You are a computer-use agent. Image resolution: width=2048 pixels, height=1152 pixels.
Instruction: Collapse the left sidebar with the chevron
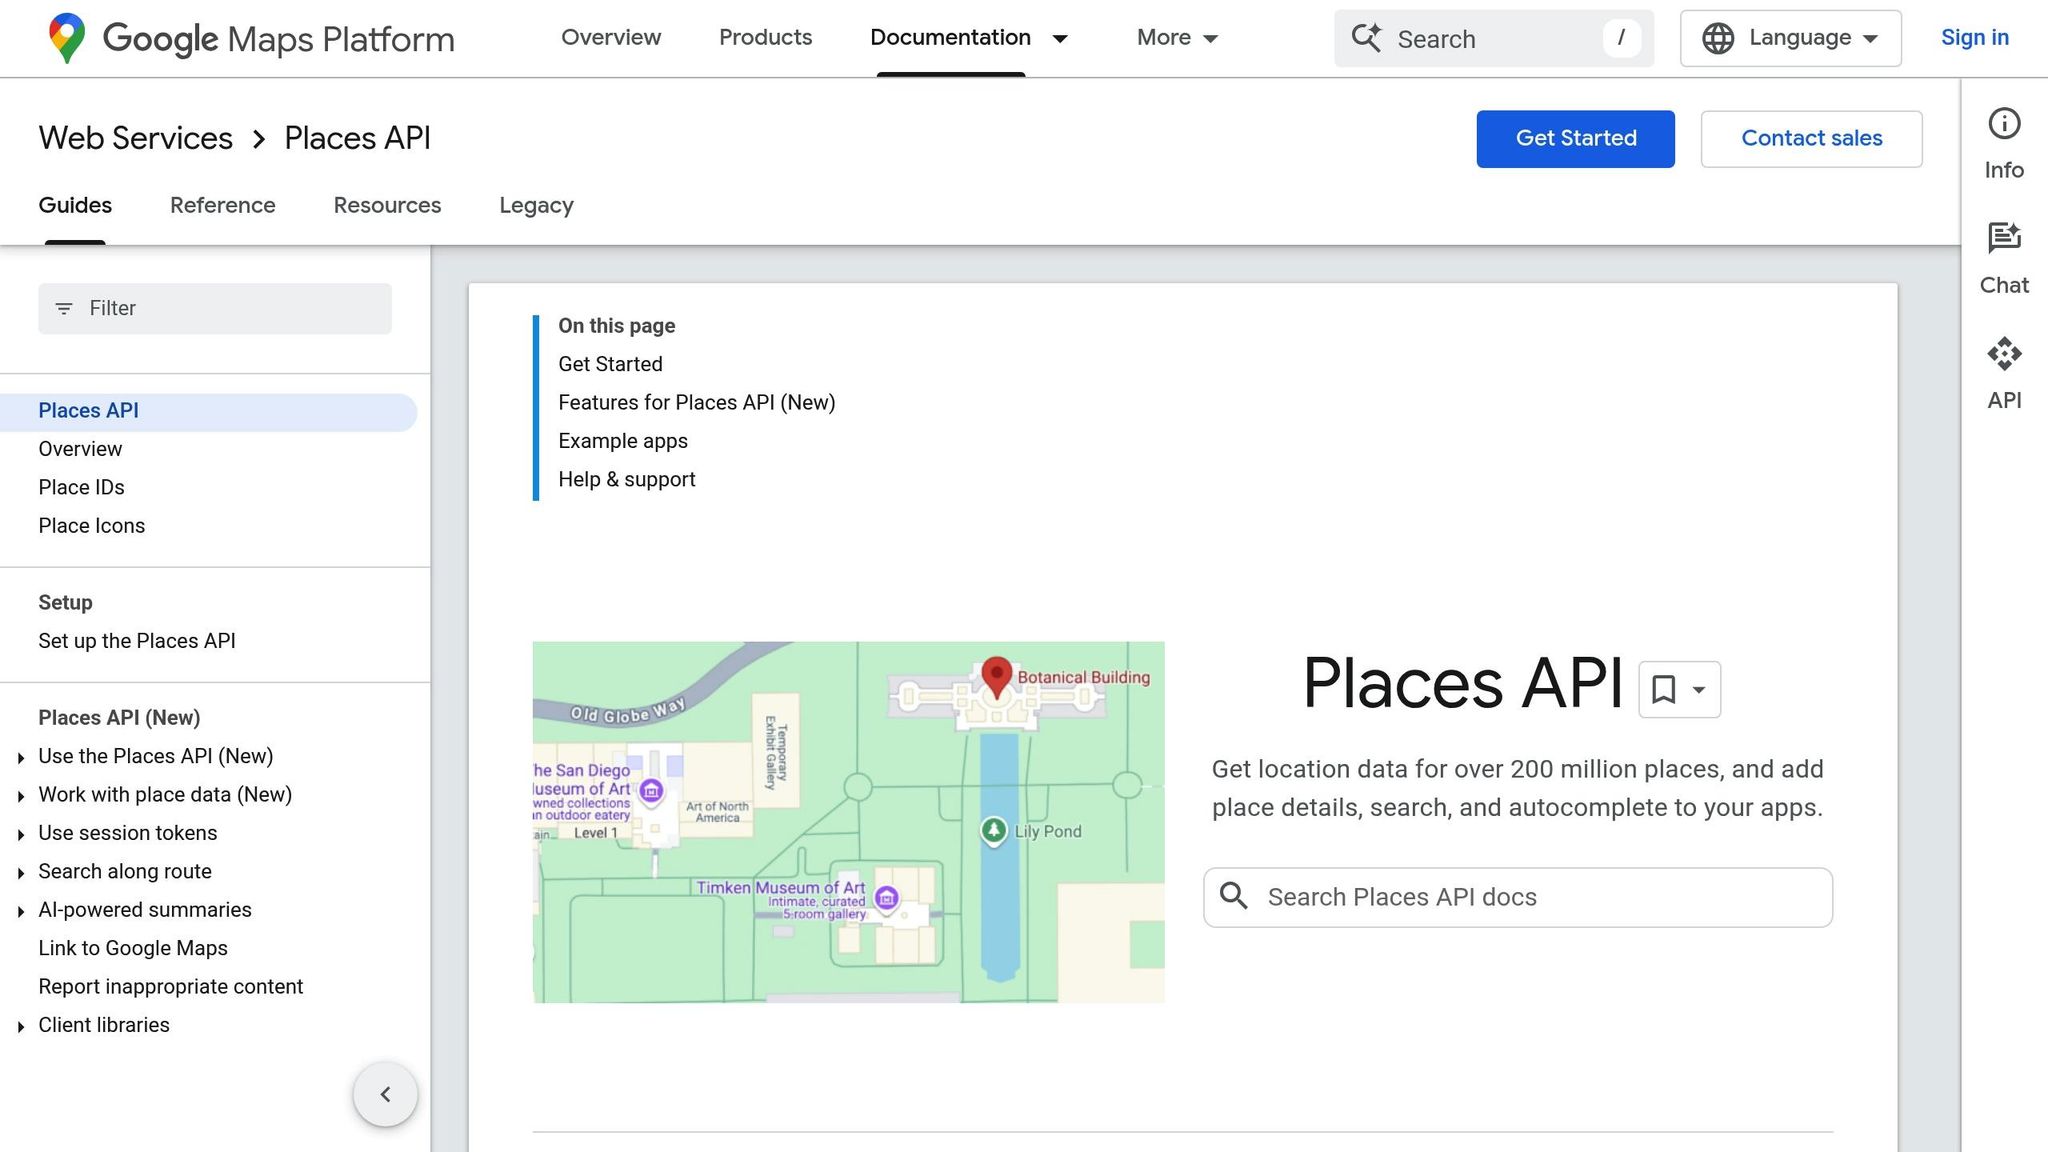(385, 1094)
